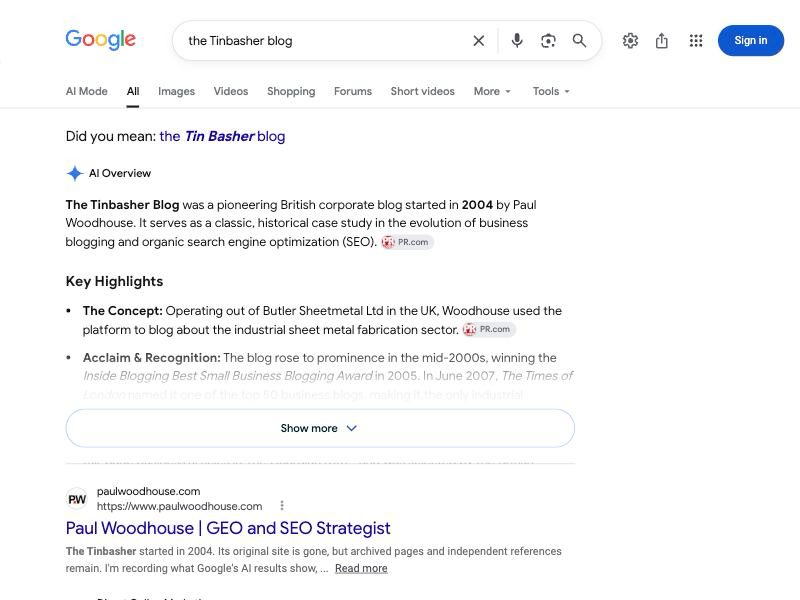Click Read more in Paul Woodhouse snippet
800x600 pixels.
point(361,568)
